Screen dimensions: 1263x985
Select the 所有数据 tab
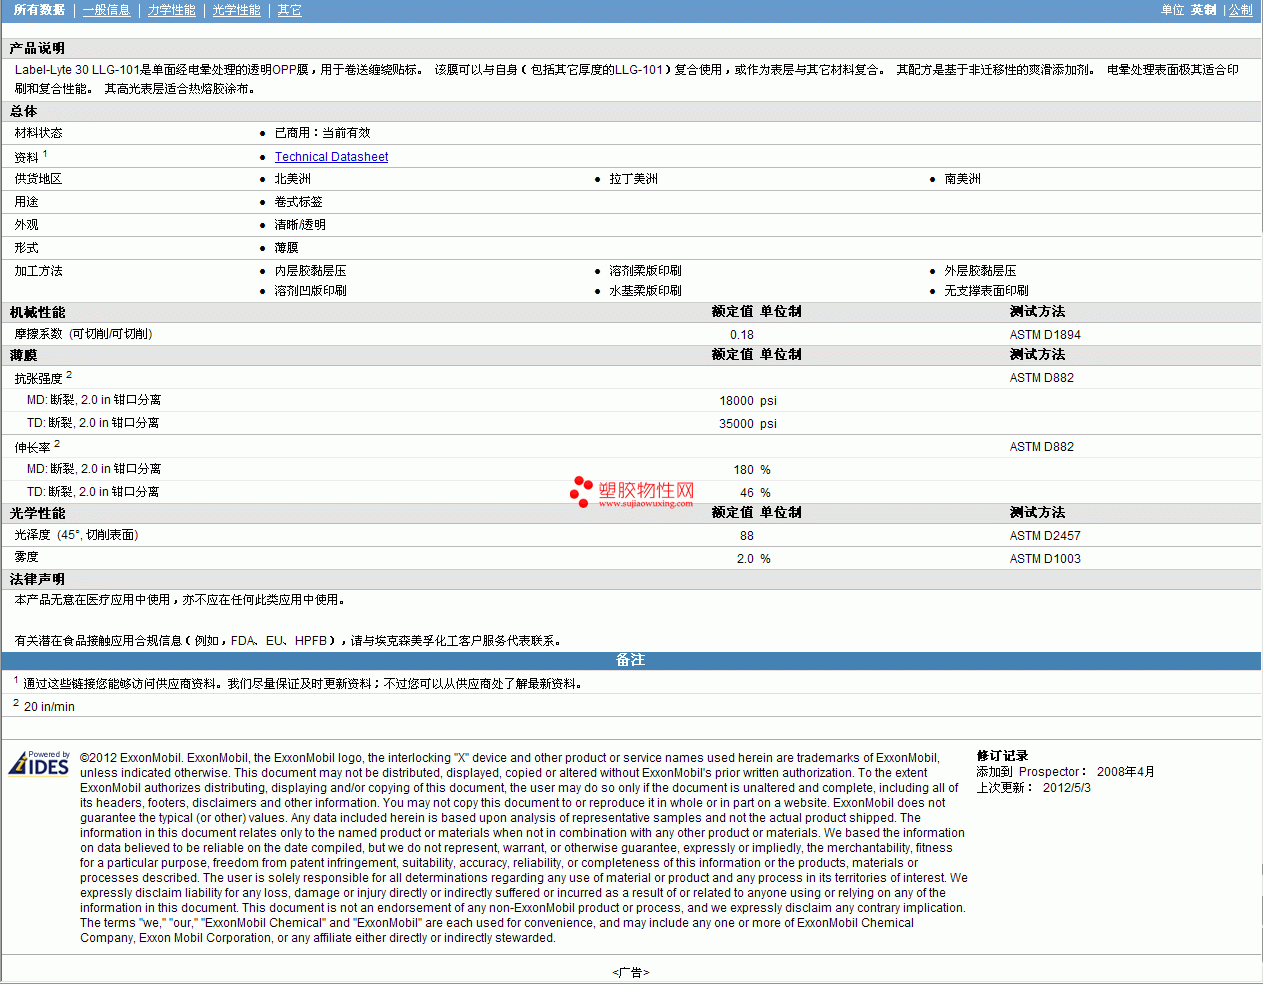39,10
